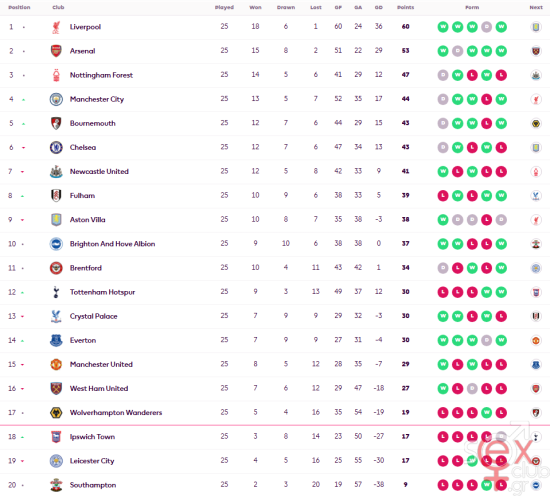Click Aston Villa's first form result circle

pyautogui.click(x=443, y=220)
